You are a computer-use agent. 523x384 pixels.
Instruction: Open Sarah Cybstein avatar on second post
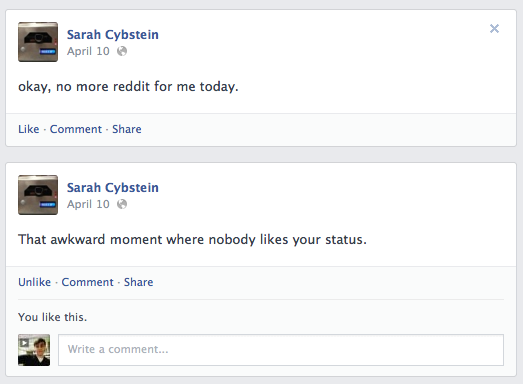click(x=38, y=195)
